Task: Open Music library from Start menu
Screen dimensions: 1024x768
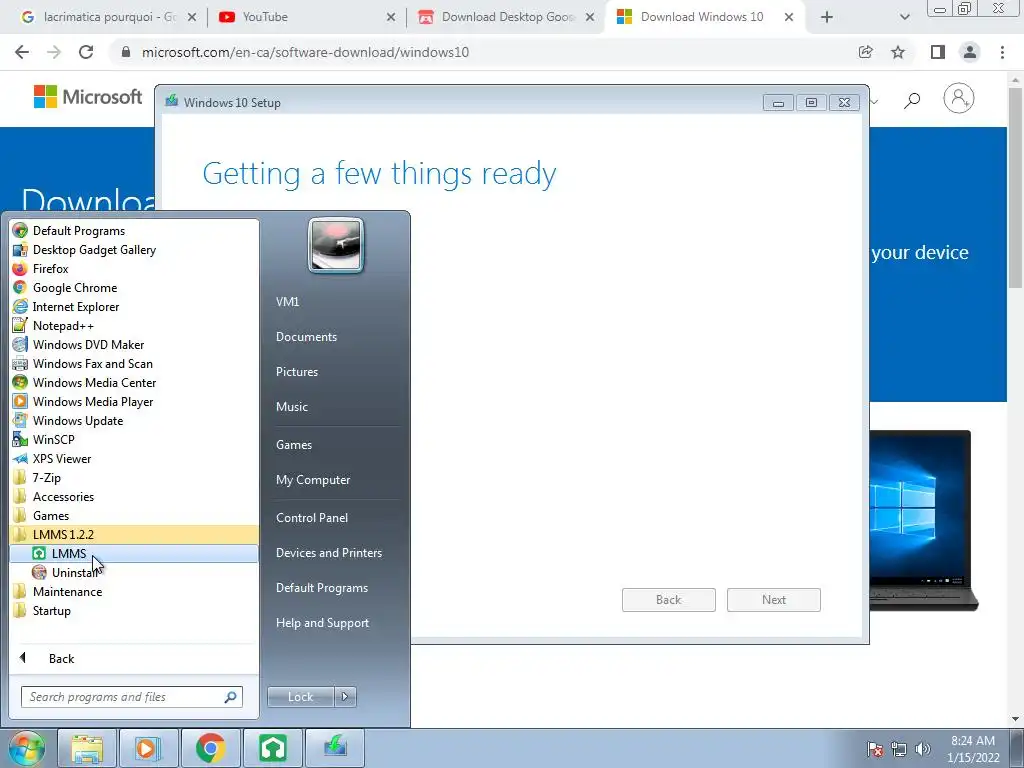Action: [291, 407]
